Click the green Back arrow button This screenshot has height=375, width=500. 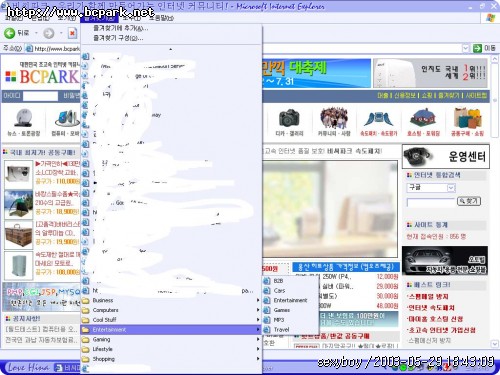(9, 33)
